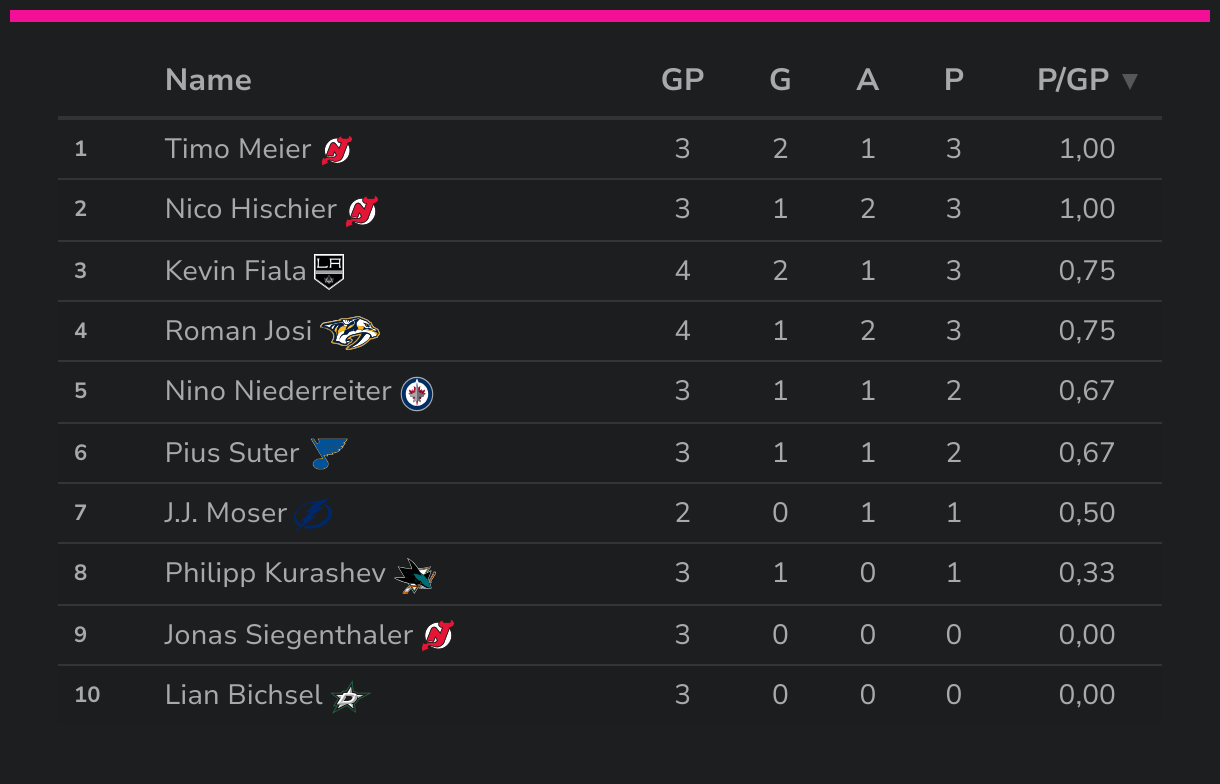The image size is (1220, 784).
Task: Click the Stars logo beside Lian Bichsel
Action: [351, 696]
